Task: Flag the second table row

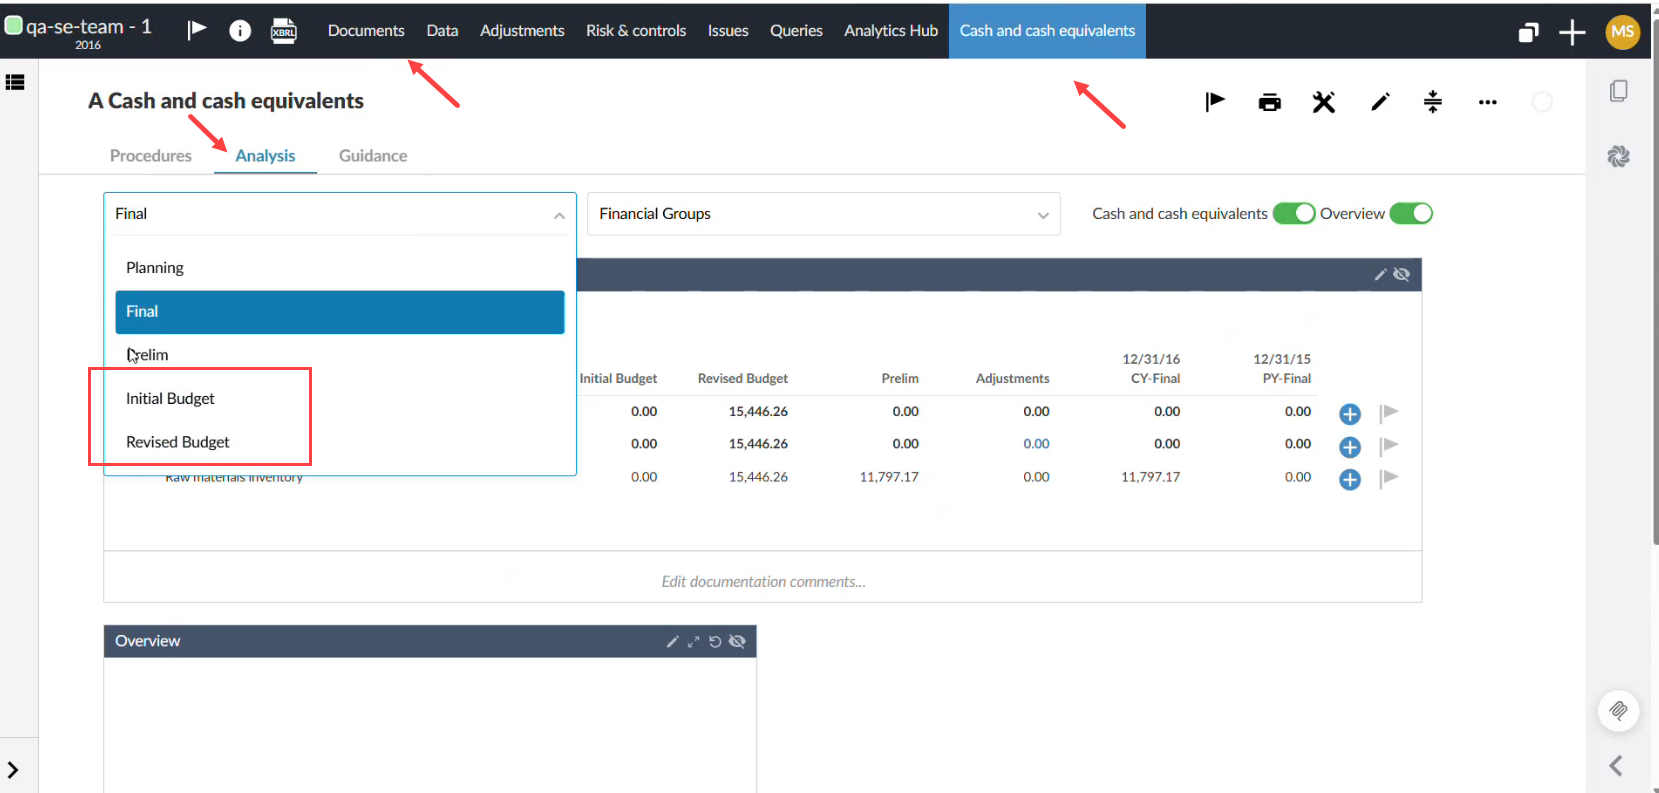Action: tap(1388, 445)
